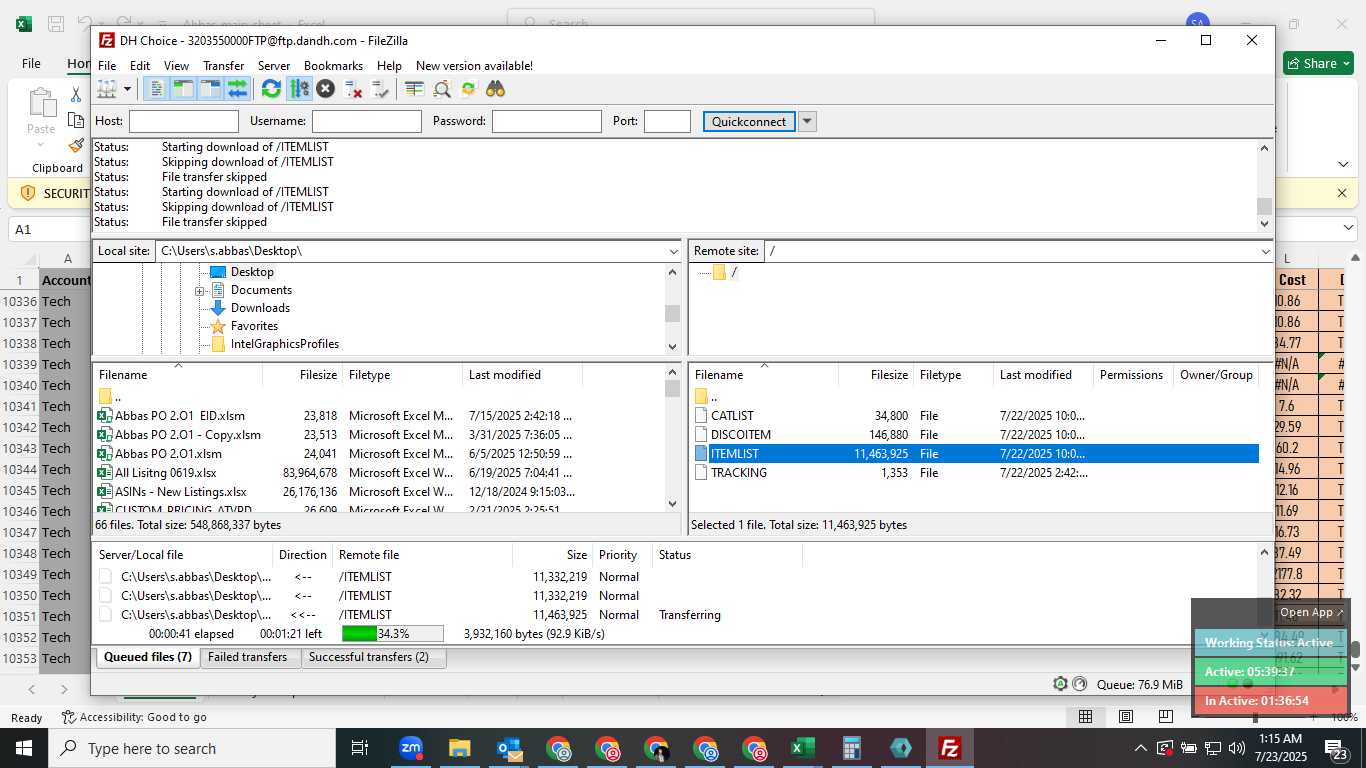Image resolution: width=1366 pixels, height=768 pixels.
Task: Toggle remote directory tree display
Action: [x=210, y=89]
